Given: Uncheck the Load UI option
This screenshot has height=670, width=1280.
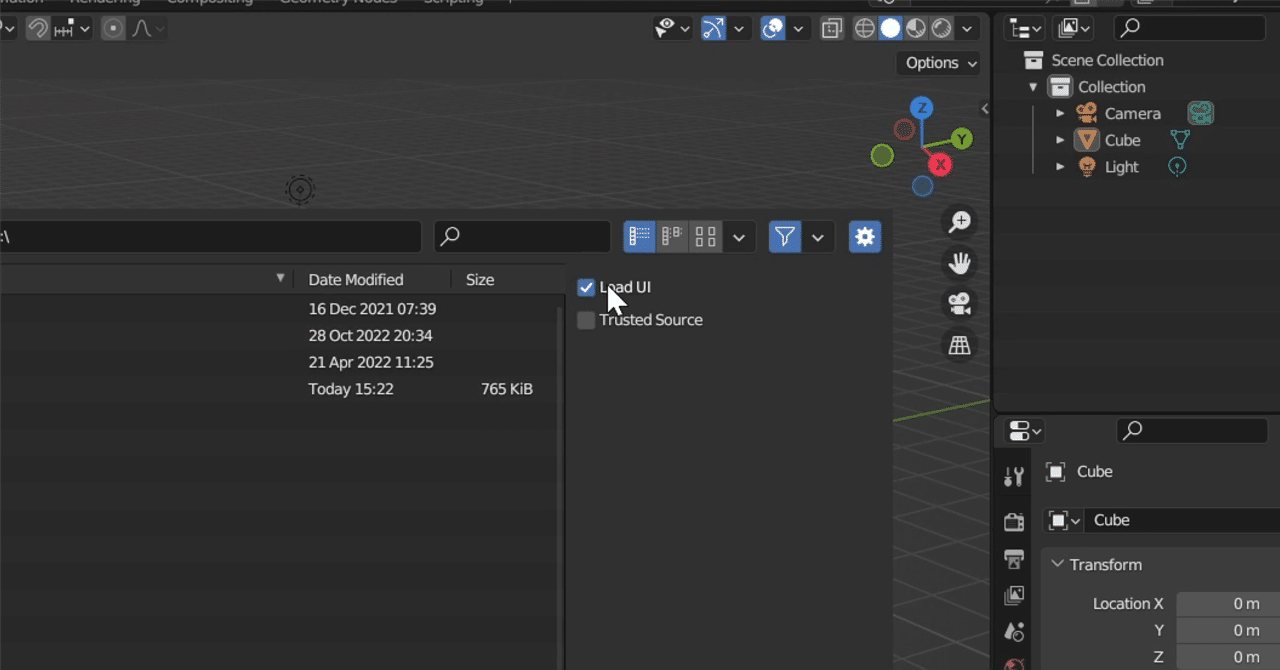Looking at the screenshot, I should coord(586,287).
